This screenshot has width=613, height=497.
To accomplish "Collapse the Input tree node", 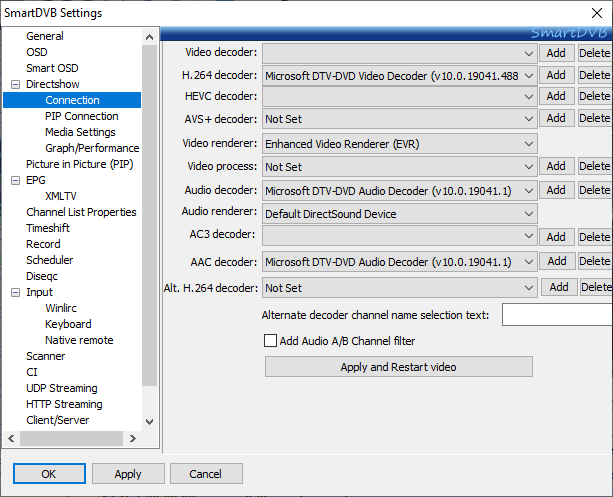I will click(x=15, y=292).
